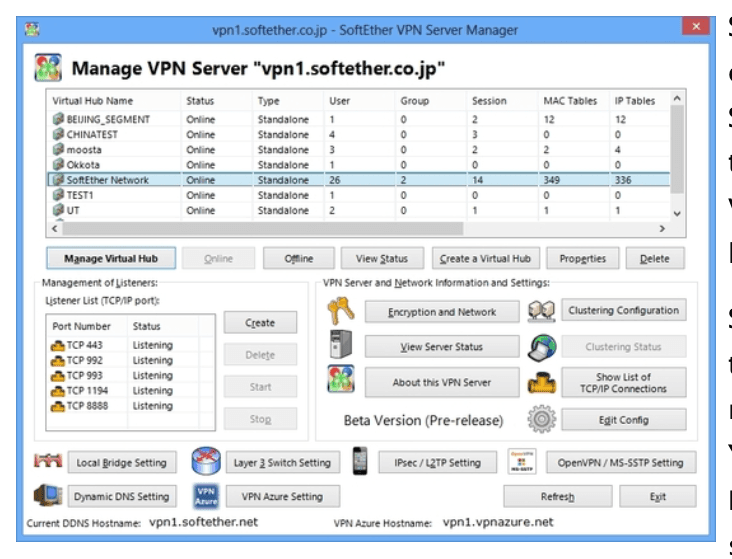732x559 pixels.
Task: Close the VPN Server Manager window
Action: [696, 26]
